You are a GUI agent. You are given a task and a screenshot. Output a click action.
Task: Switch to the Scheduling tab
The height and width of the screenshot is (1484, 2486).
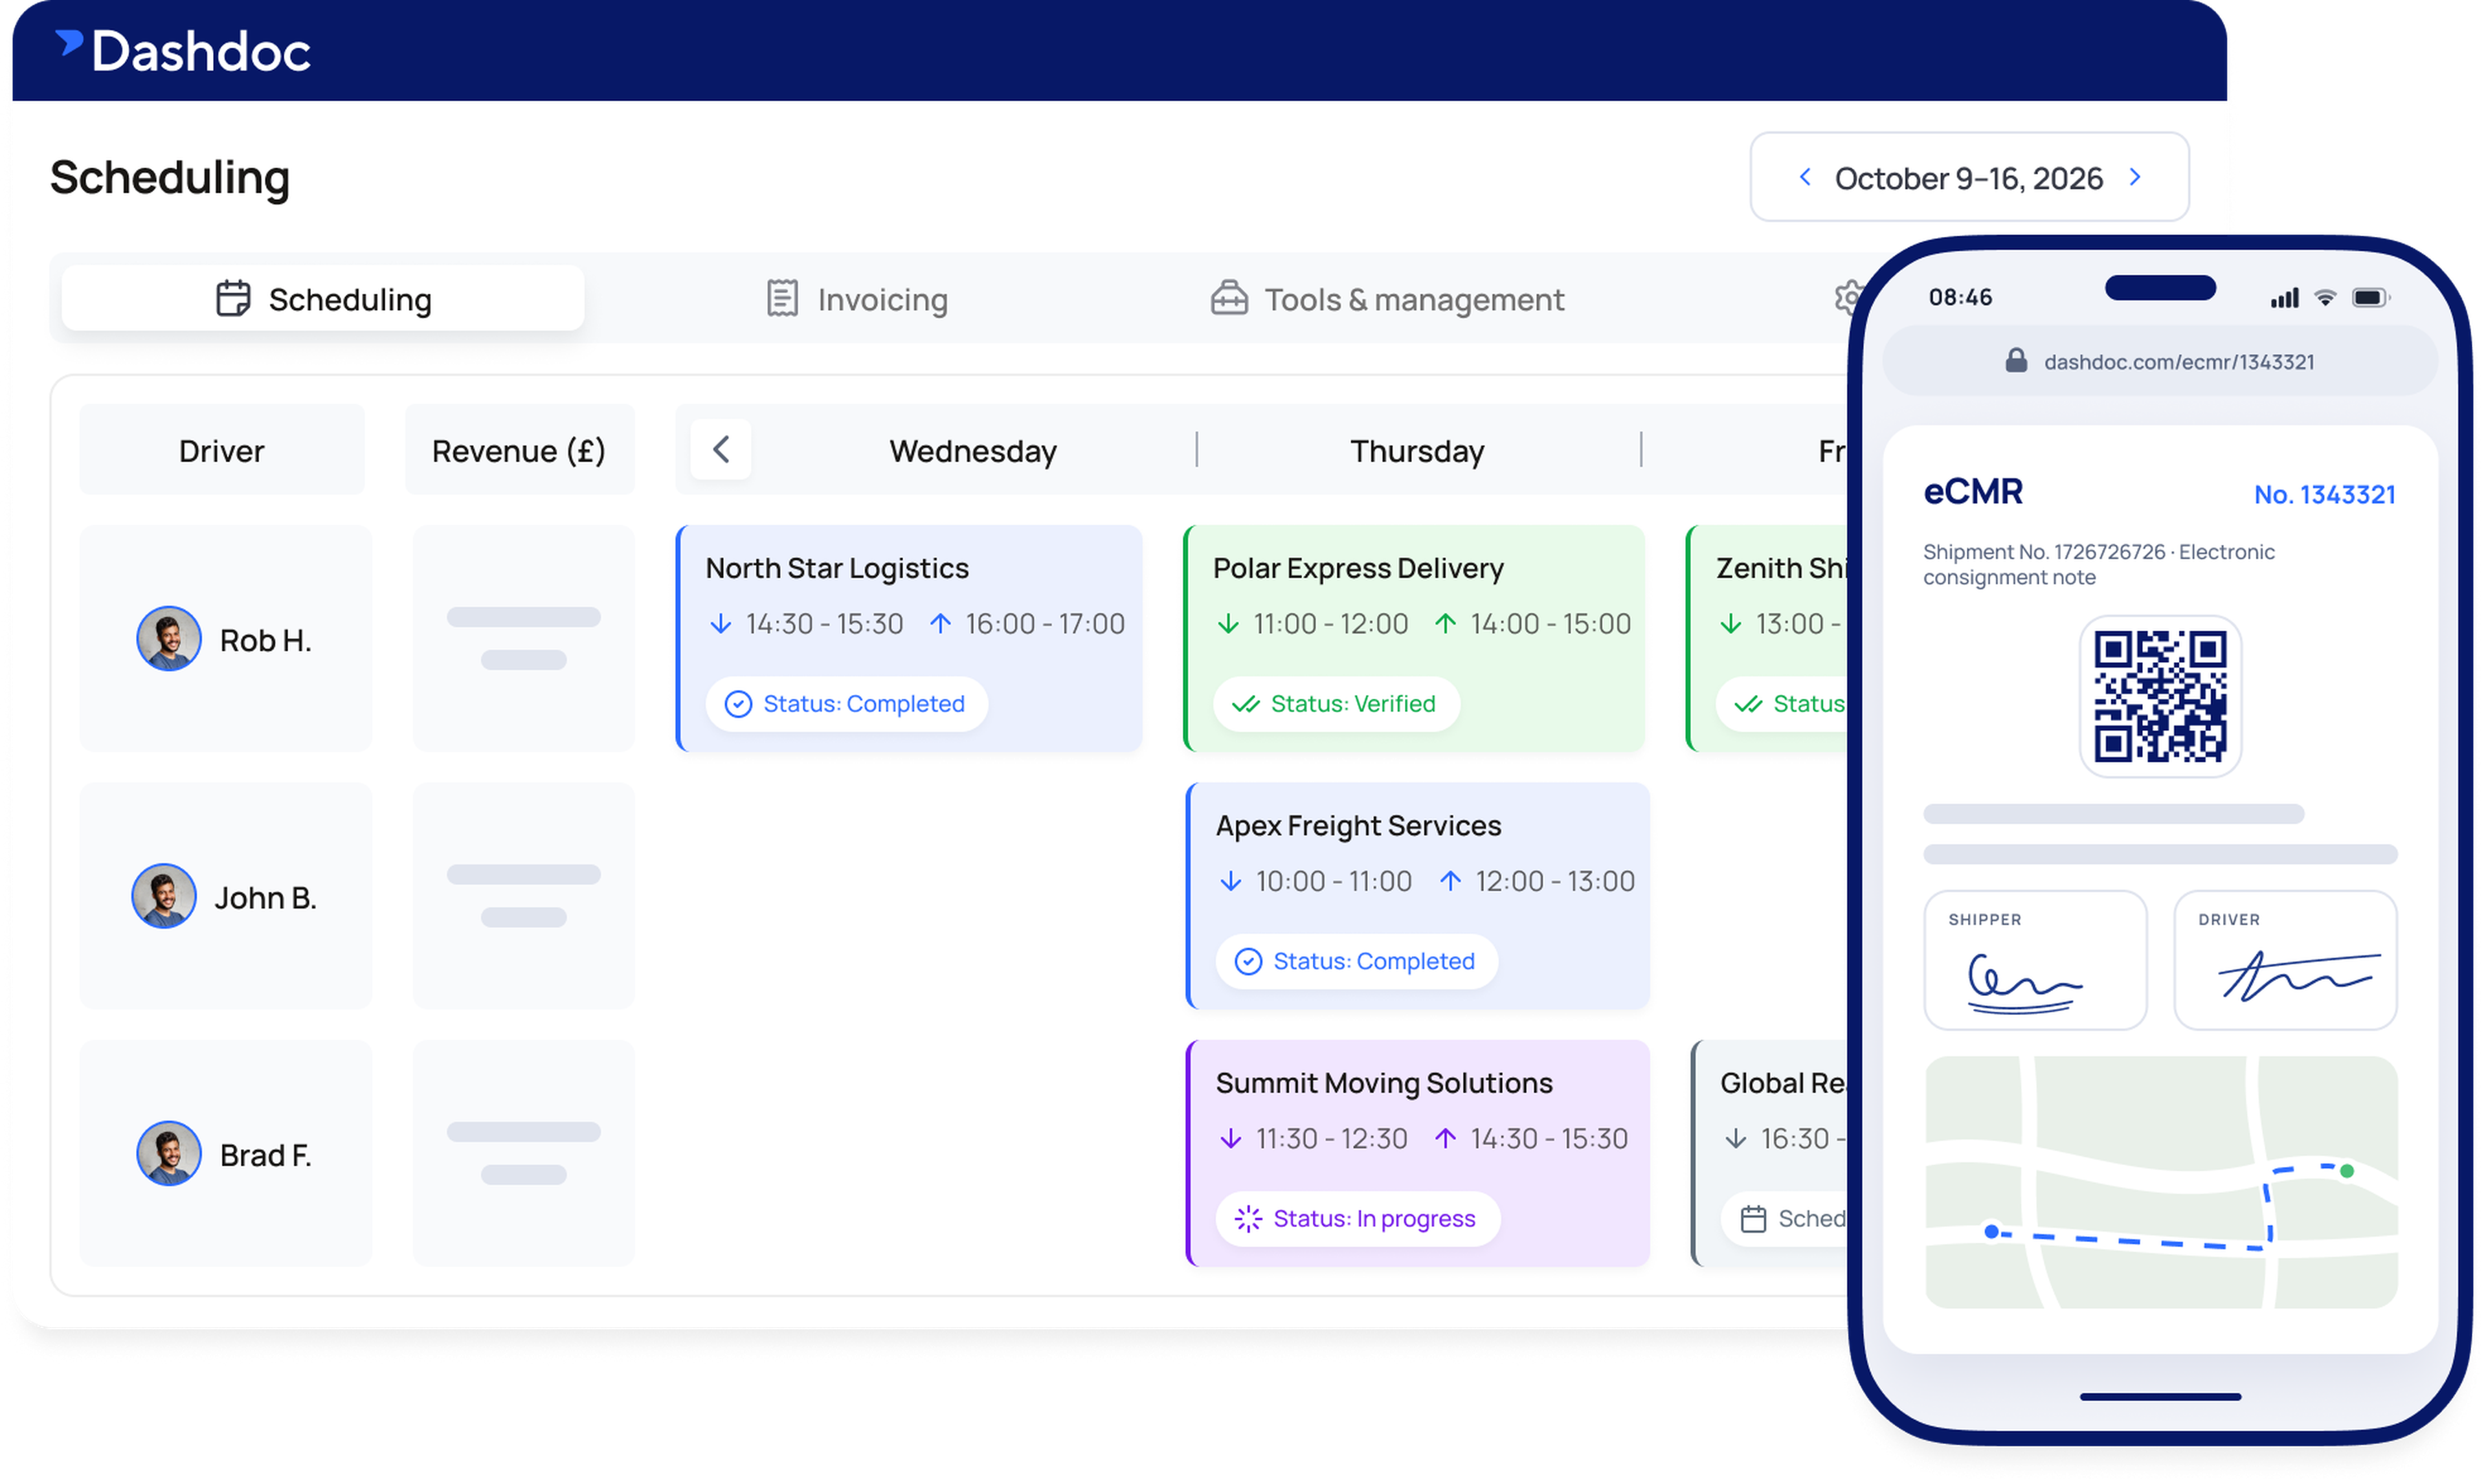tap(323, 299)
